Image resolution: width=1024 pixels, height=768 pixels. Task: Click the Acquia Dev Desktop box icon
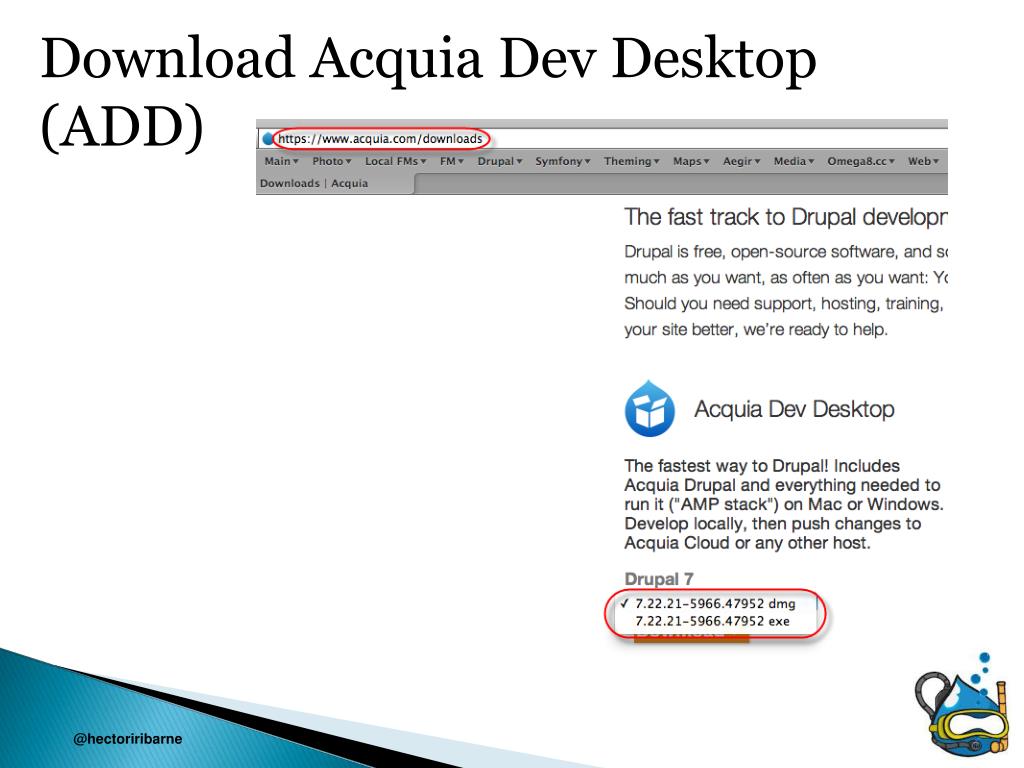pos(650,409)
